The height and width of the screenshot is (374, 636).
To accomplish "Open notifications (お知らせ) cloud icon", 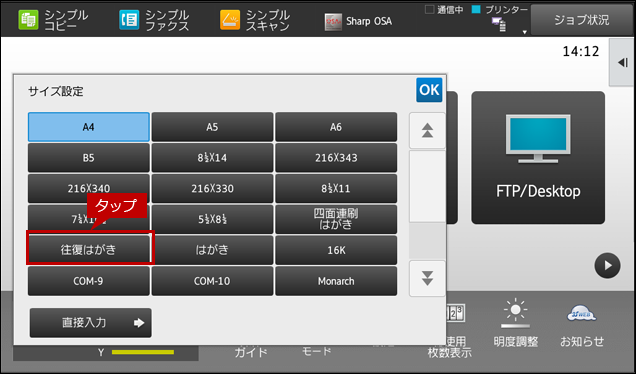I will tap(582, 325).
